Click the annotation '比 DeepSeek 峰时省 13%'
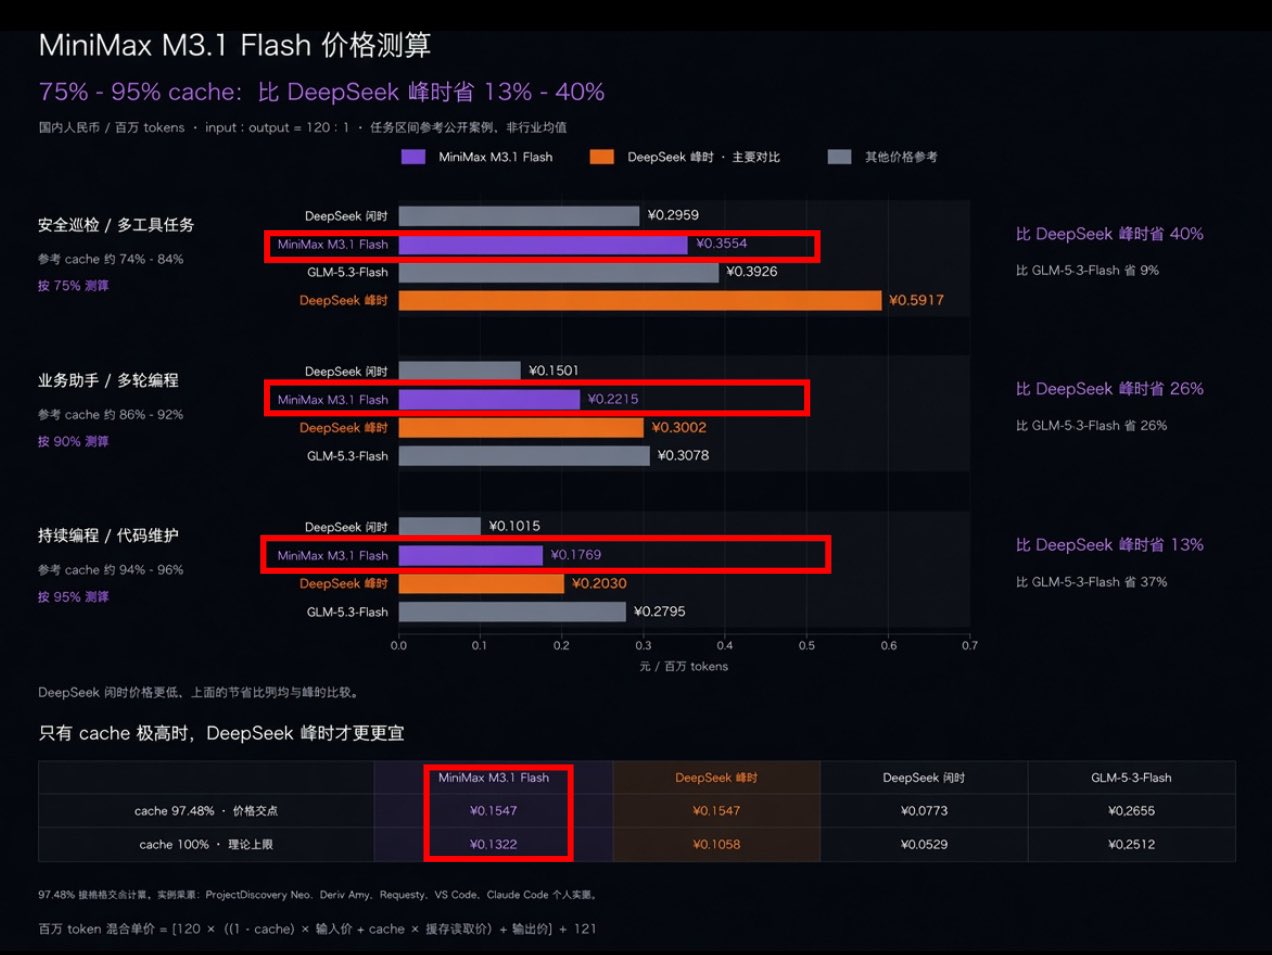1272x955 pixels. click(1109, 545)
